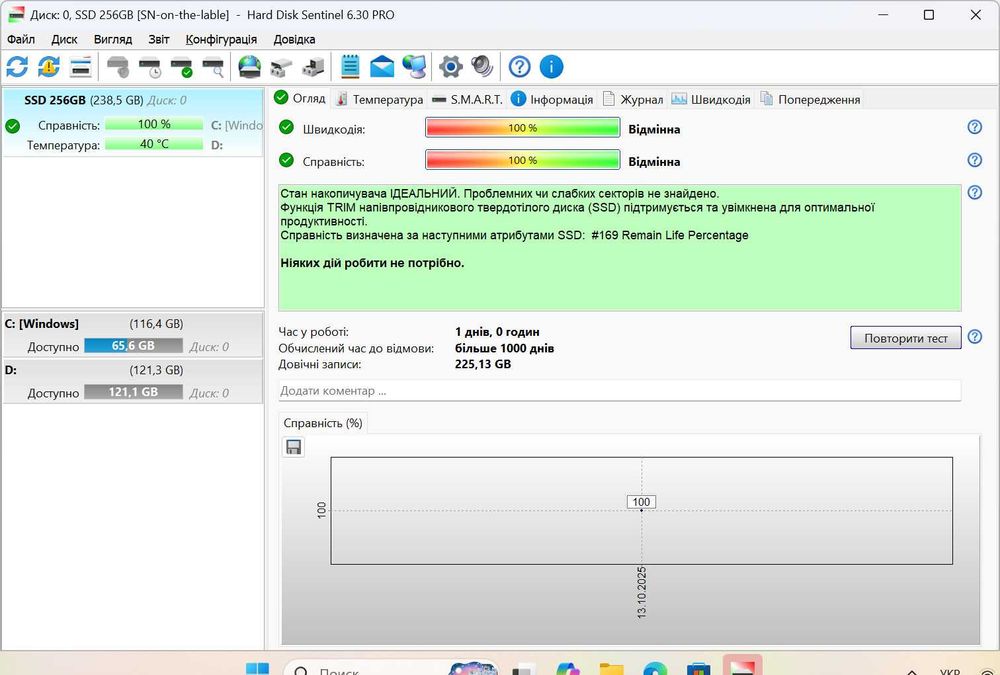Click the gray disk with shield icon
The height and width of the screenshot is (675, 1000).
(118, 66)
